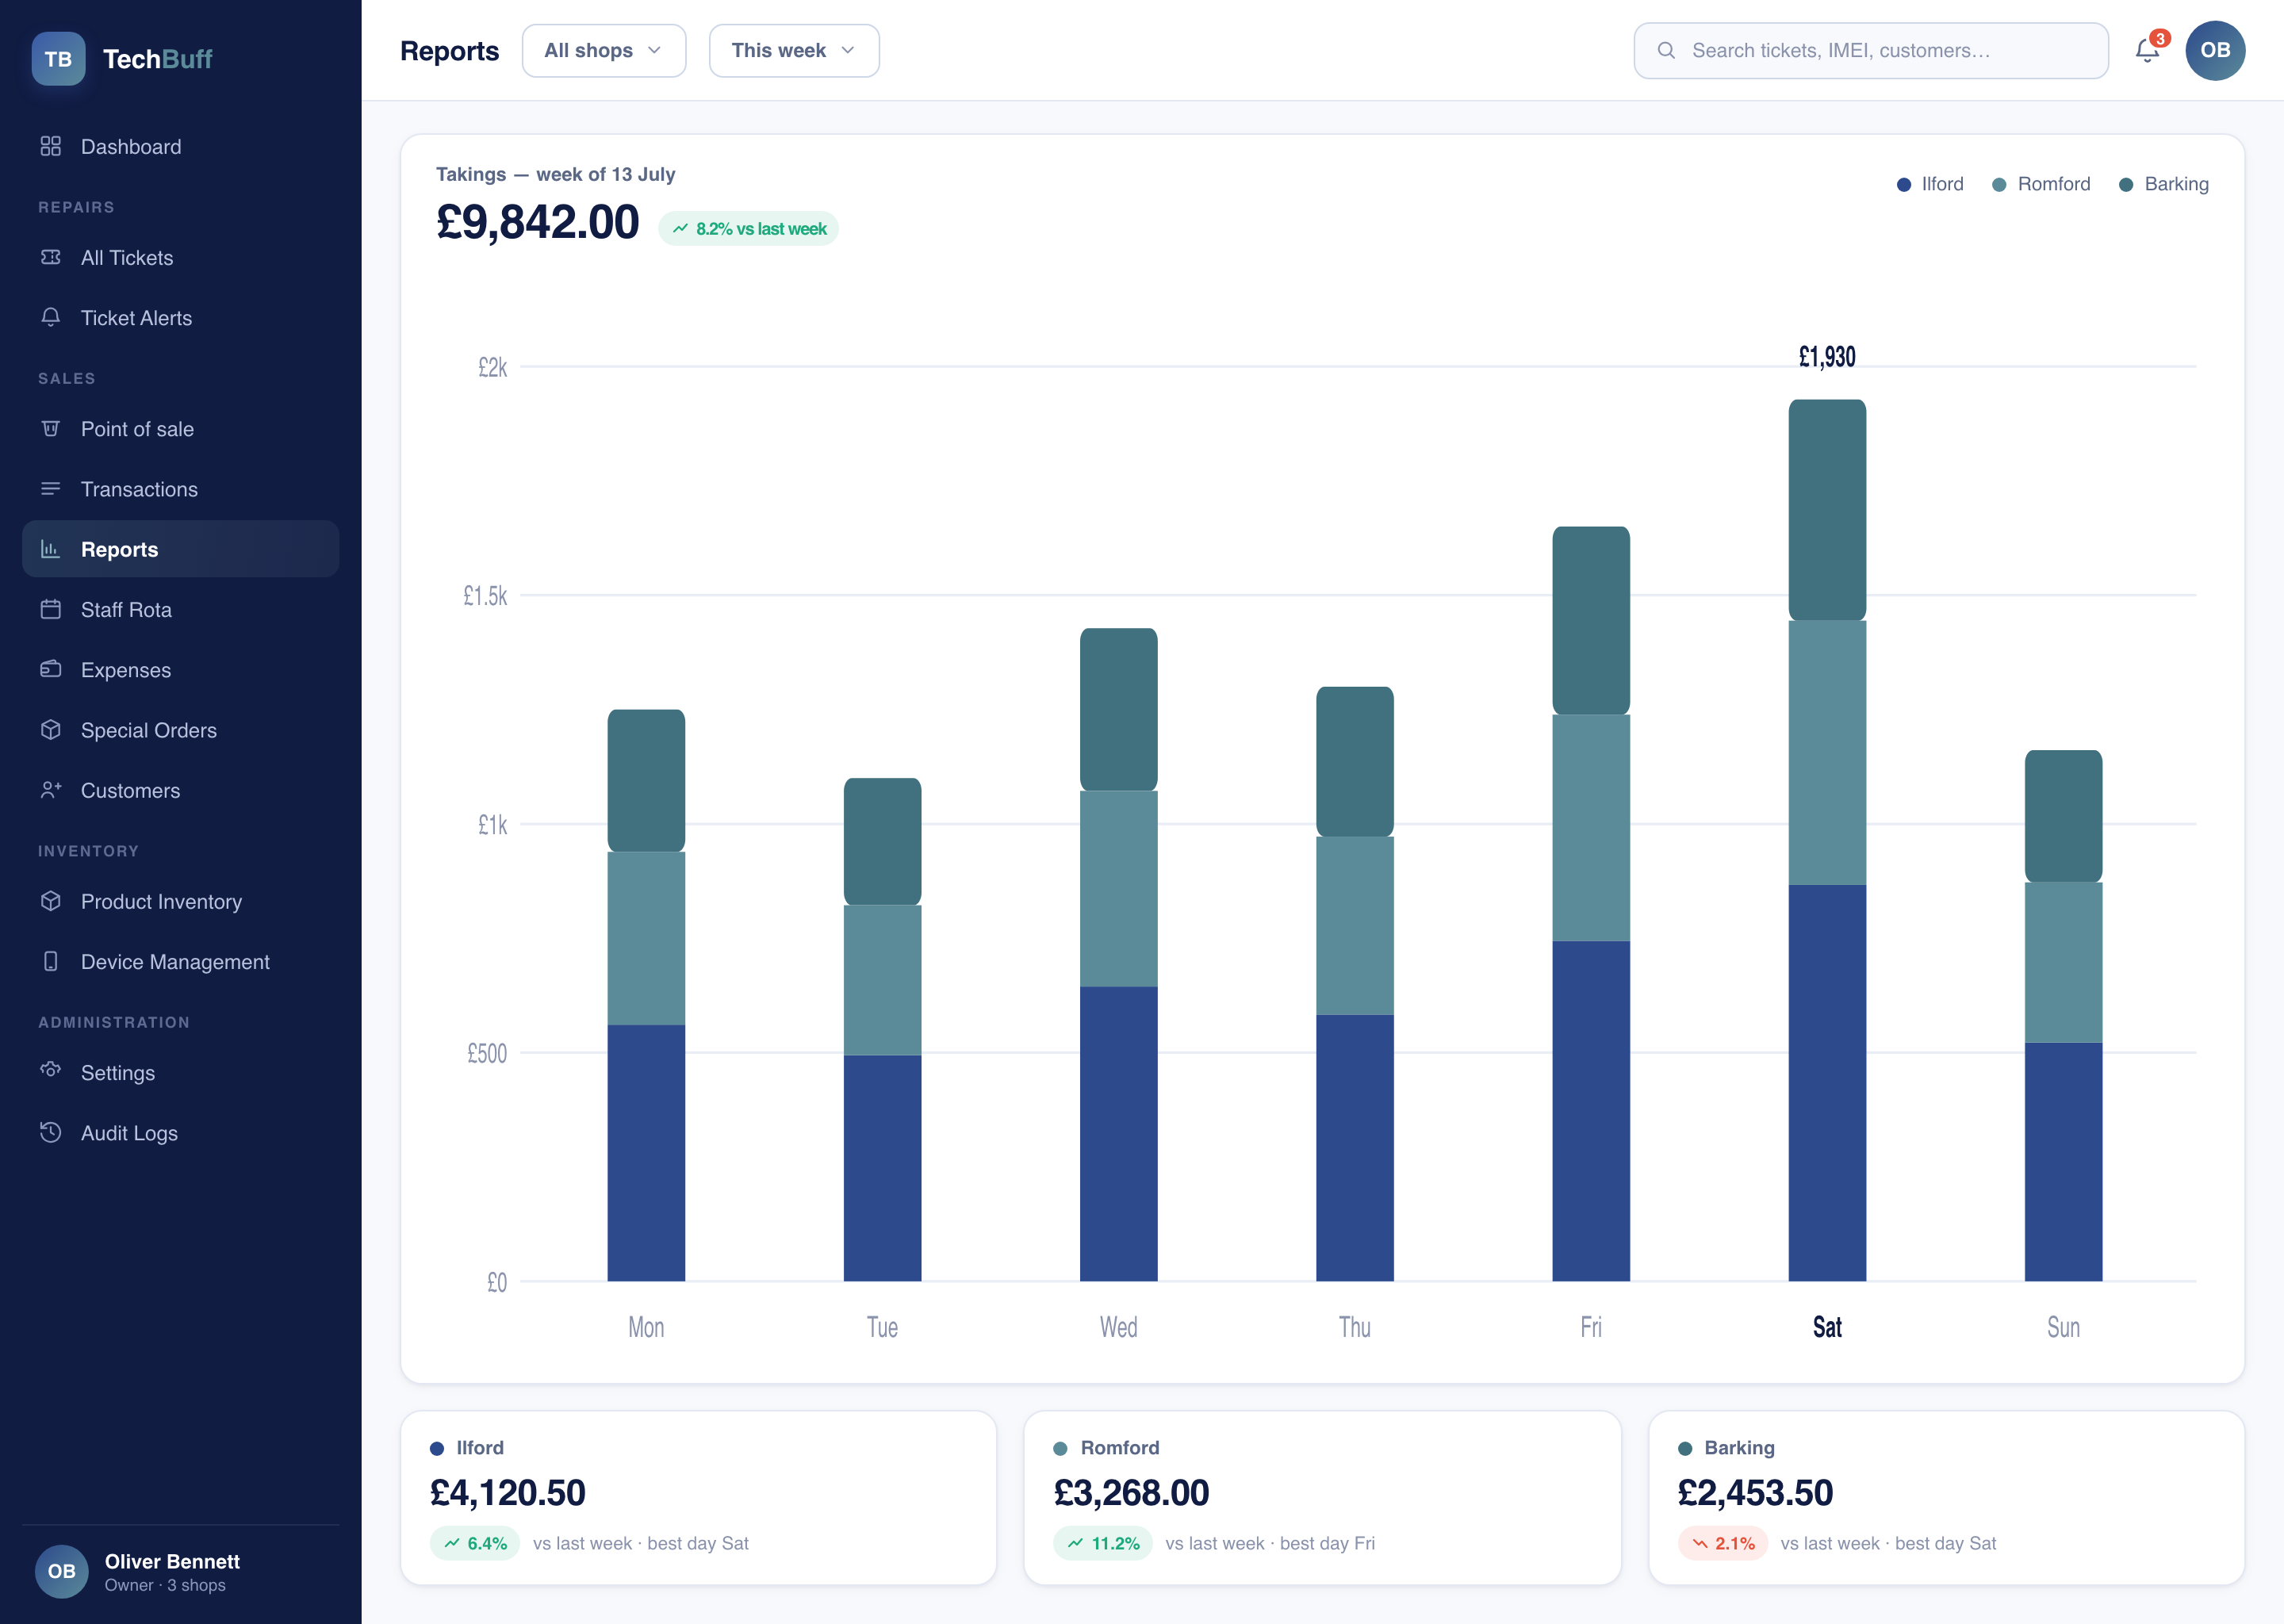Open Point of sale page
2284x1624 pixels.
click(x=180, y=428)
